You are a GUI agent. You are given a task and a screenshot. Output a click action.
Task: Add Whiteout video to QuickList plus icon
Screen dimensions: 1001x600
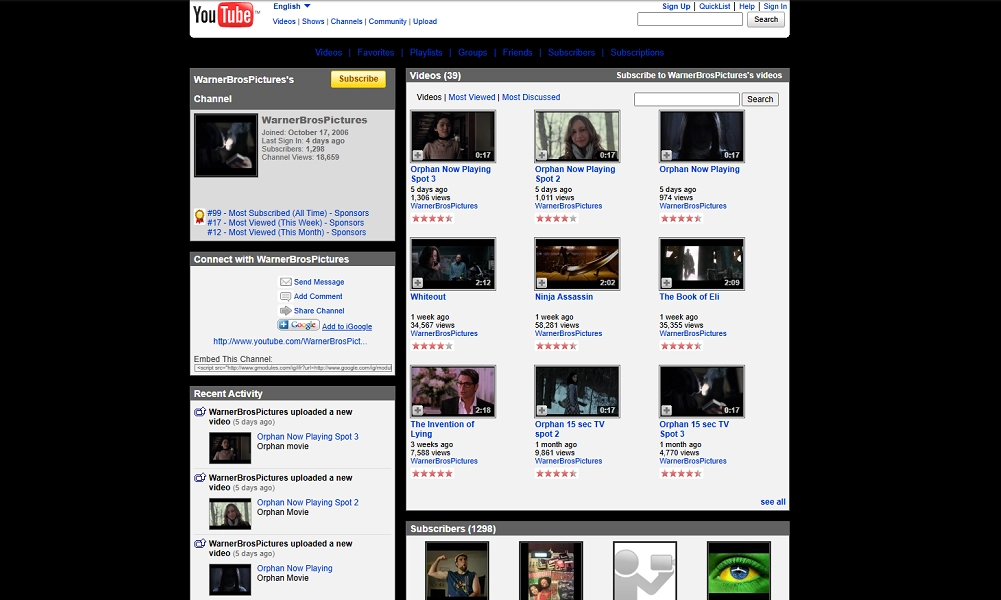coord(417,283)
